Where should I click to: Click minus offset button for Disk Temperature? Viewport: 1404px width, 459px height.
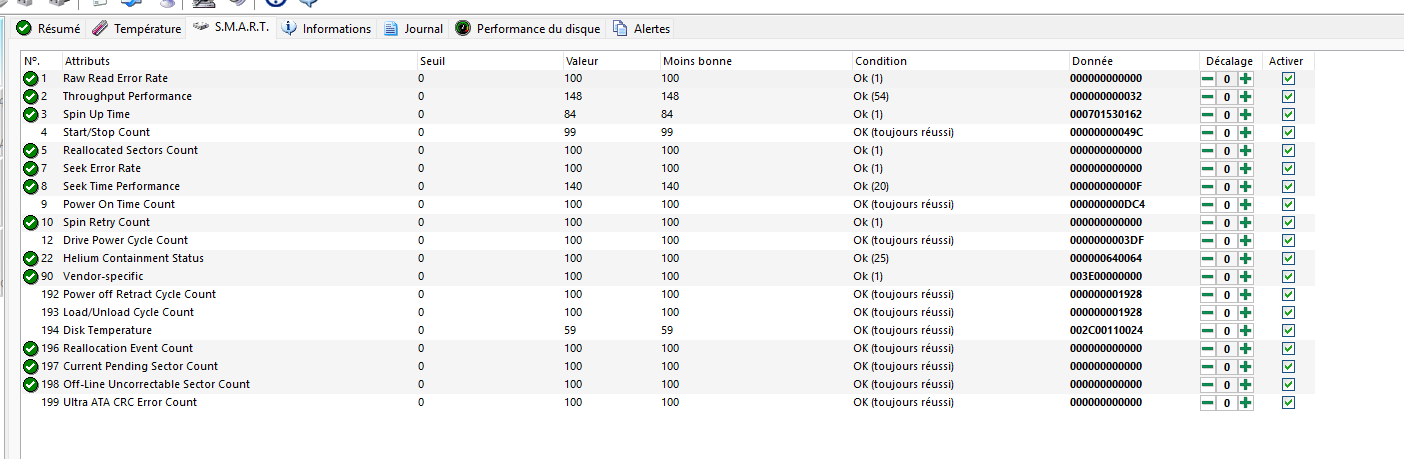(x=1208, y=331)
